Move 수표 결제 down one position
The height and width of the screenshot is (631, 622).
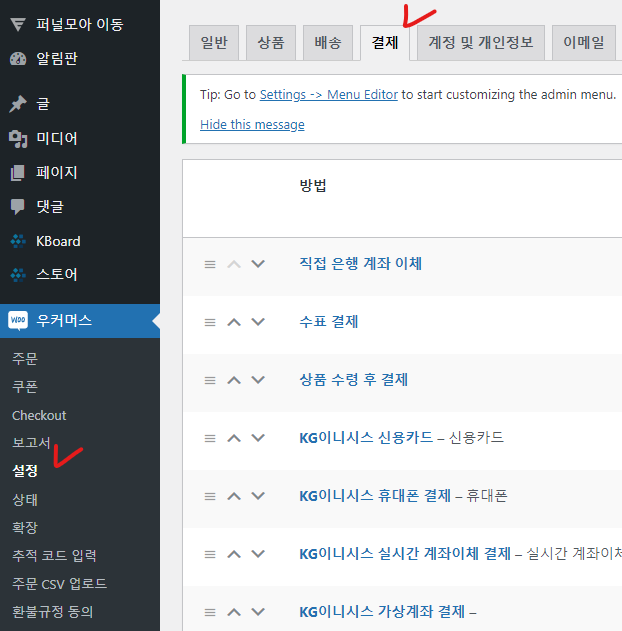coord(258,322)
